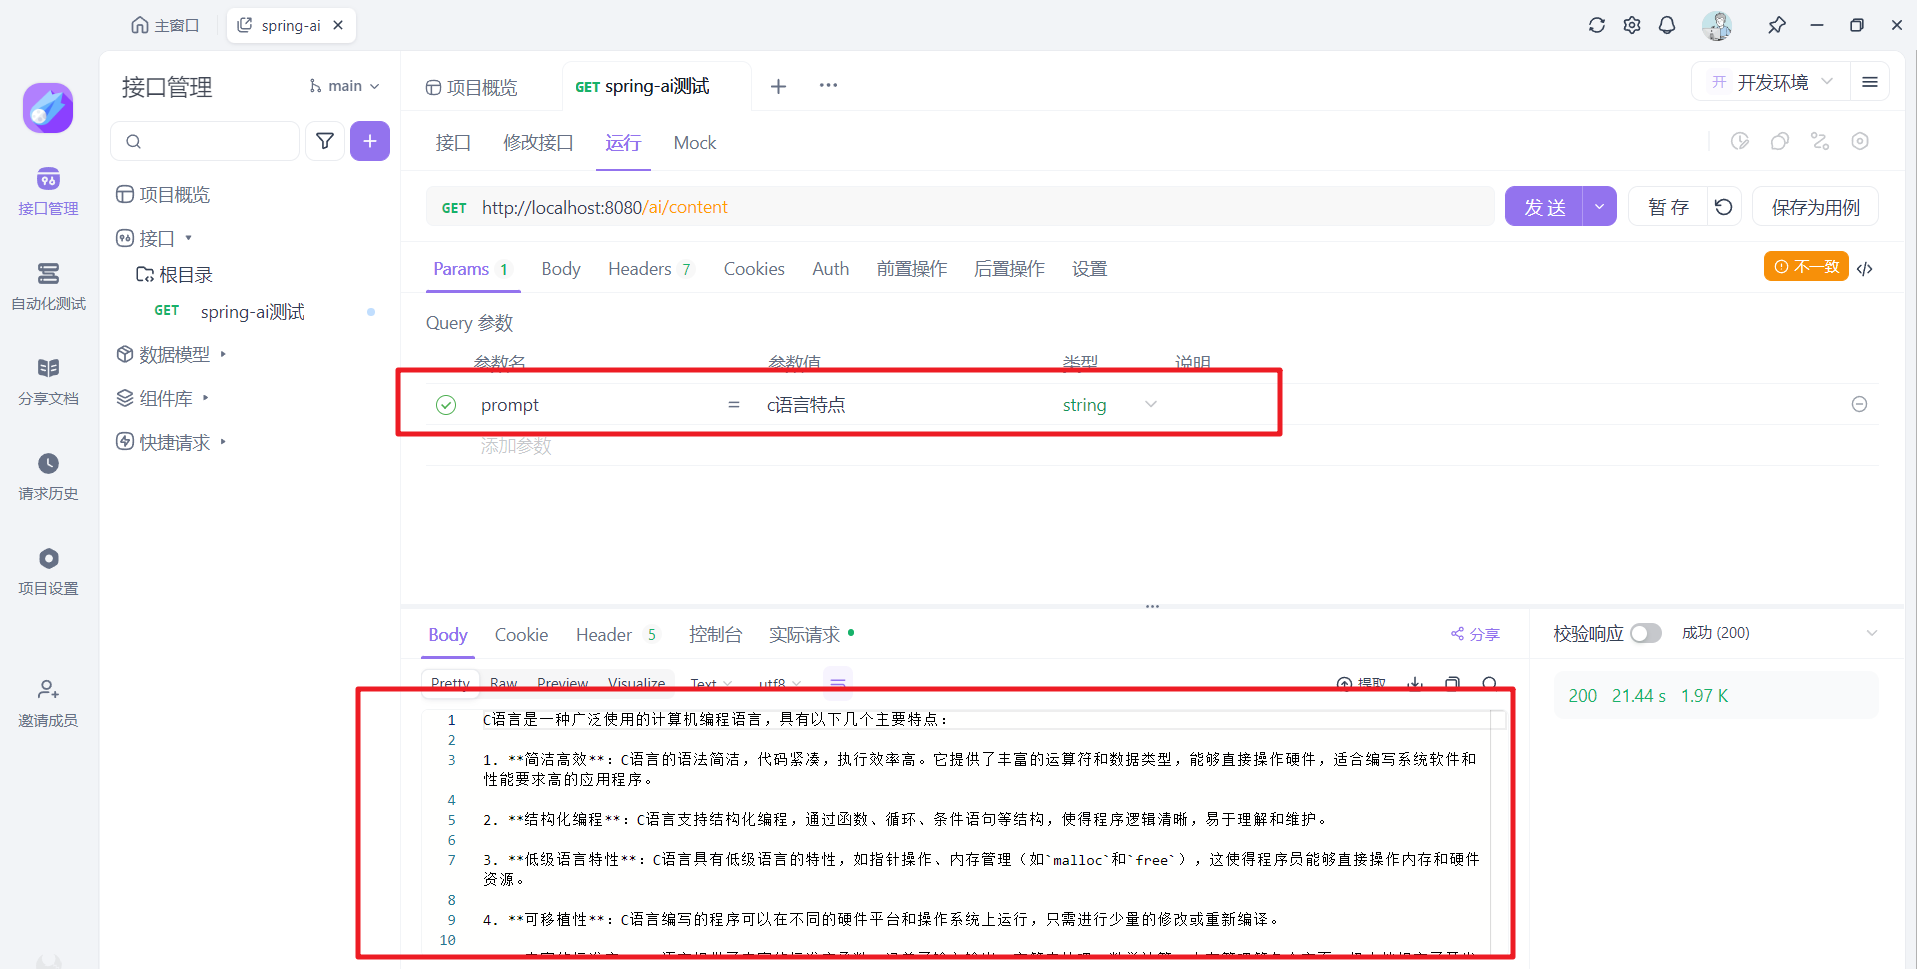
Task: Click the 保存为用例 button
Action: (1815, 207)
